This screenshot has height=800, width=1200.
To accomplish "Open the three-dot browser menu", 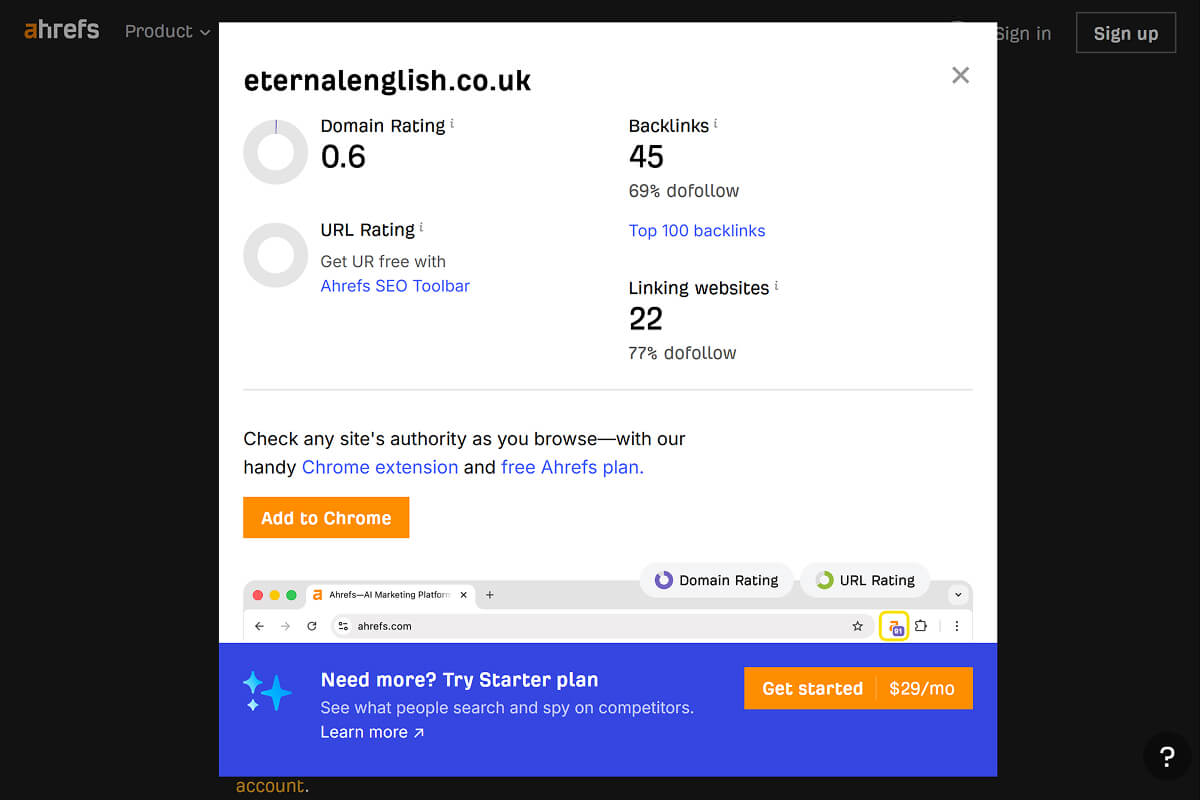I will coord(956,625).
